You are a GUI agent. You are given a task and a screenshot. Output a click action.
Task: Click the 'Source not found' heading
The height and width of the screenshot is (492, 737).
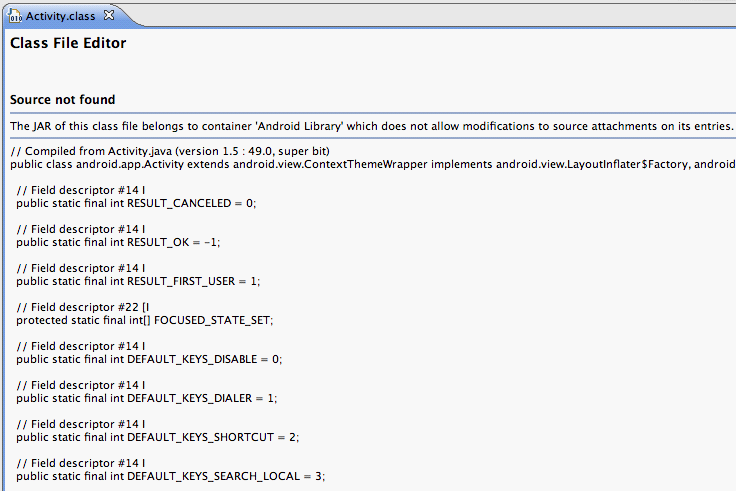tap(63, 100)
